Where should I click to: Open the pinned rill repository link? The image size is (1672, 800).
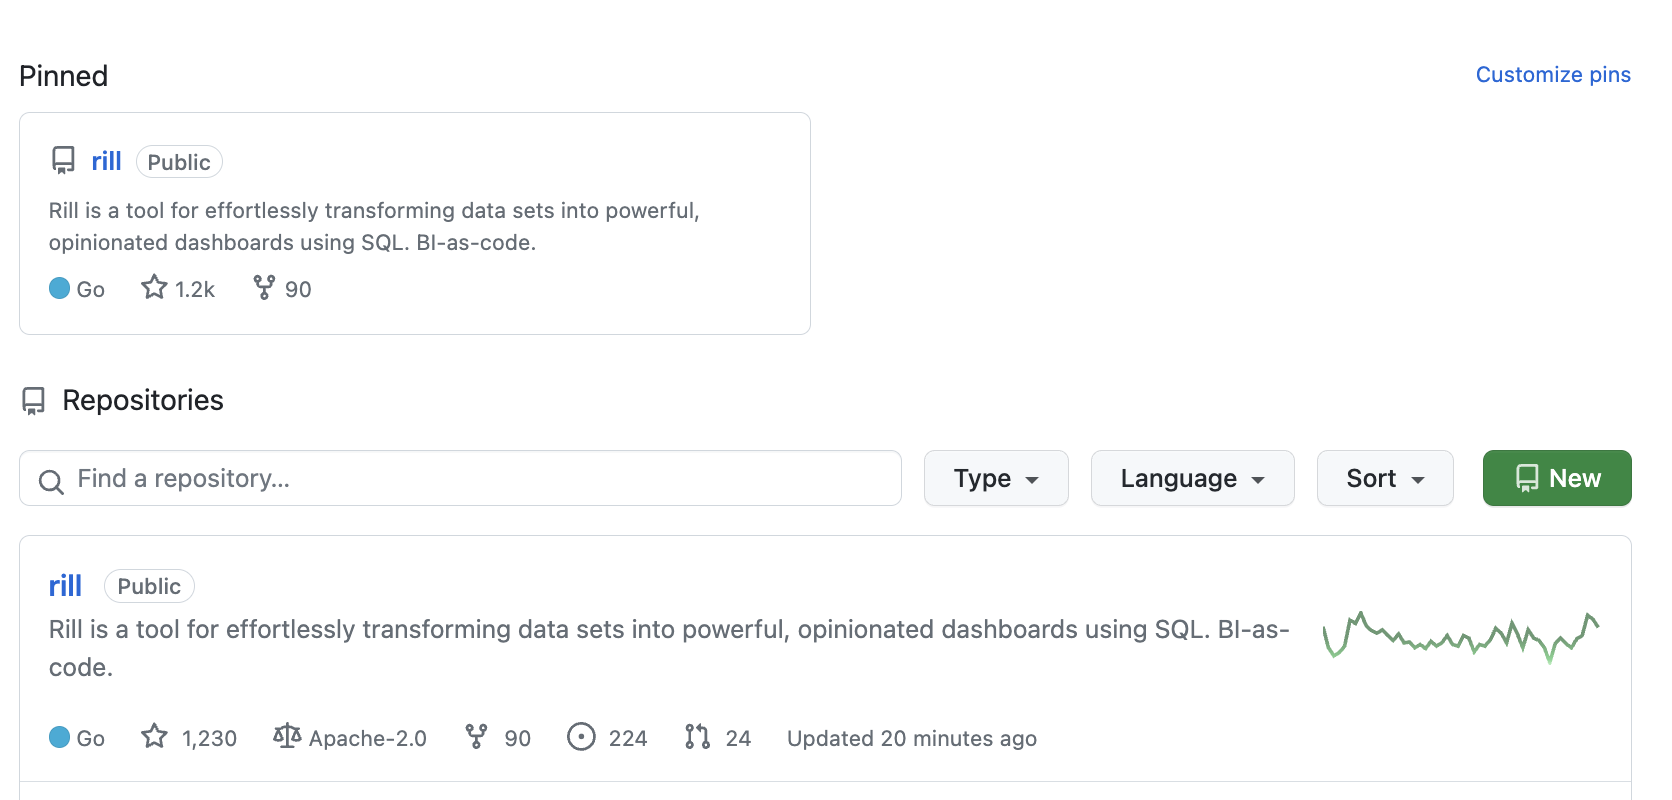click(106, 161)
